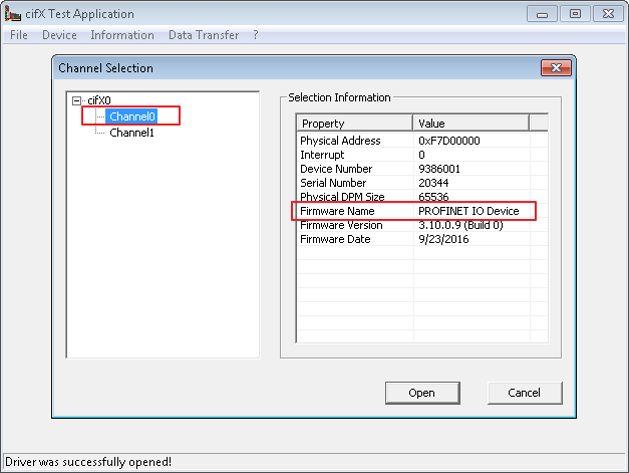Click the value 0xF7D00000
The width and height of the screenshot is (629, 473).
(449, 141)
